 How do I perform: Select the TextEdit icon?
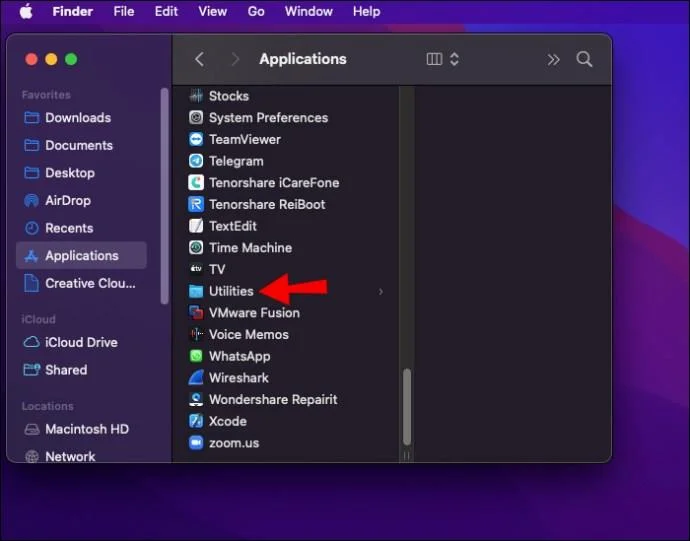coord(196,225)
